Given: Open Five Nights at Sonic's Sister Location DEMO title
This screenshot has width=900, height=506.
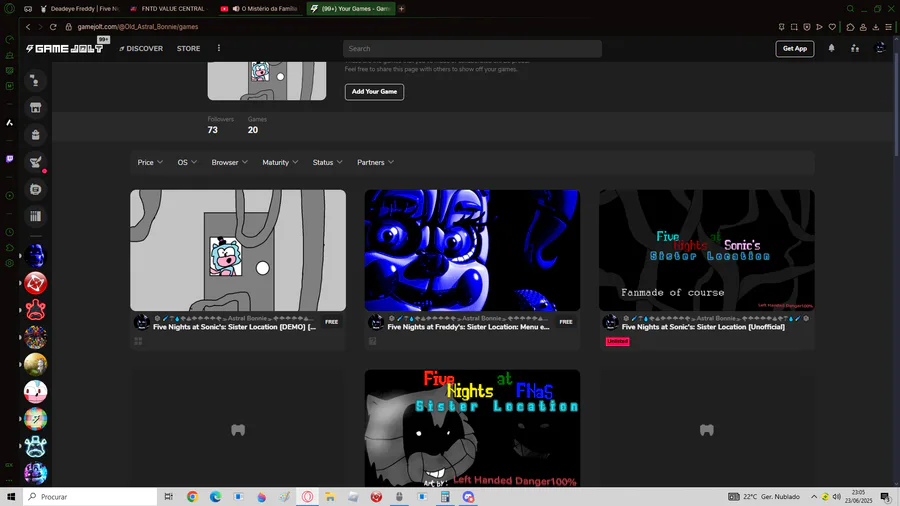Looking at the screenshot, I should pyautogui.click(x=234, y=327).
